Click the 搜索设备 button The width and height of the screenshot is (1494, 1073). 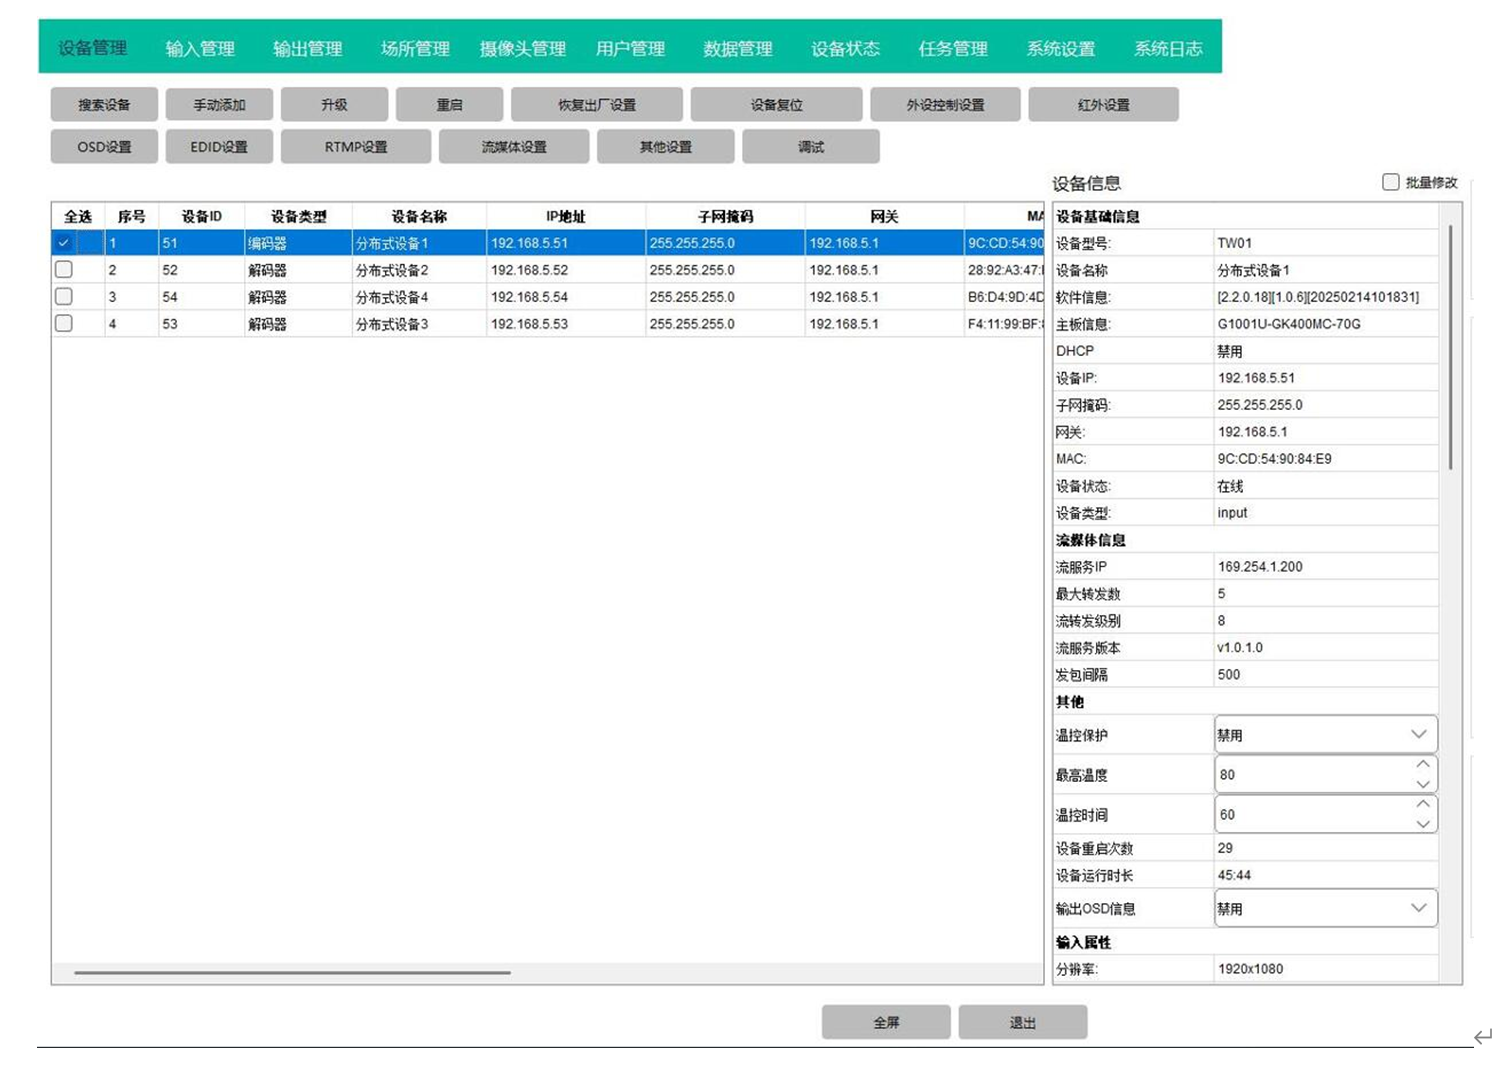[x=104, y=105]
